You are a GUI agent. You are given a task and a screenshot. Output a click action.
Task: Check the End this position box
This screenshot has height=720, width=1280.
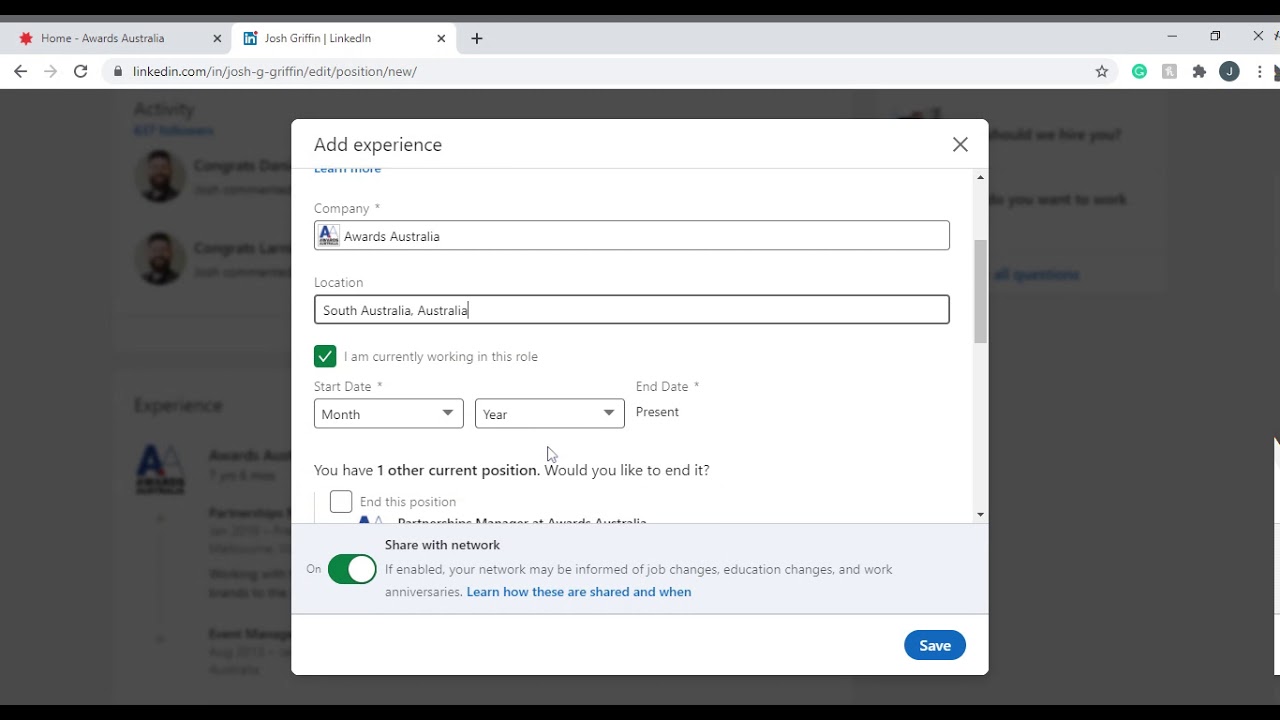pos(341,501)
